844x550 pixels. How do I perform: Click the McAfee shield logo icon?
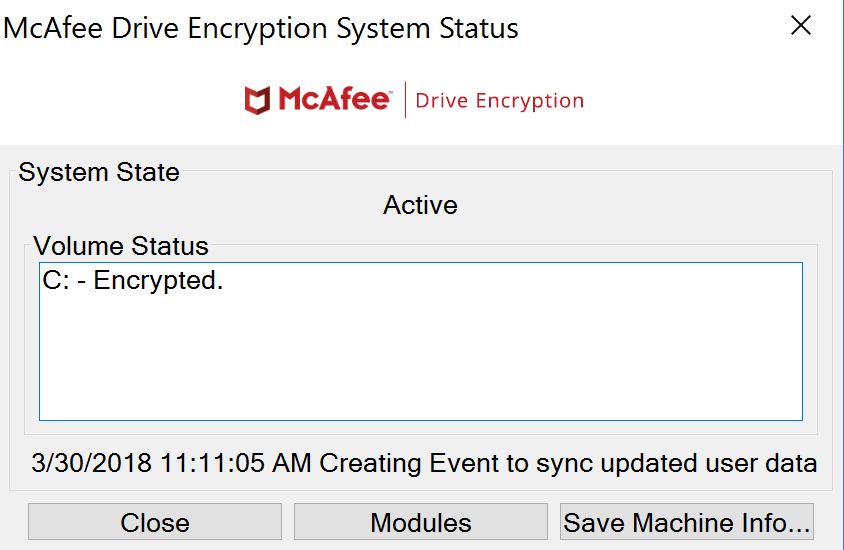pos(258,100)
